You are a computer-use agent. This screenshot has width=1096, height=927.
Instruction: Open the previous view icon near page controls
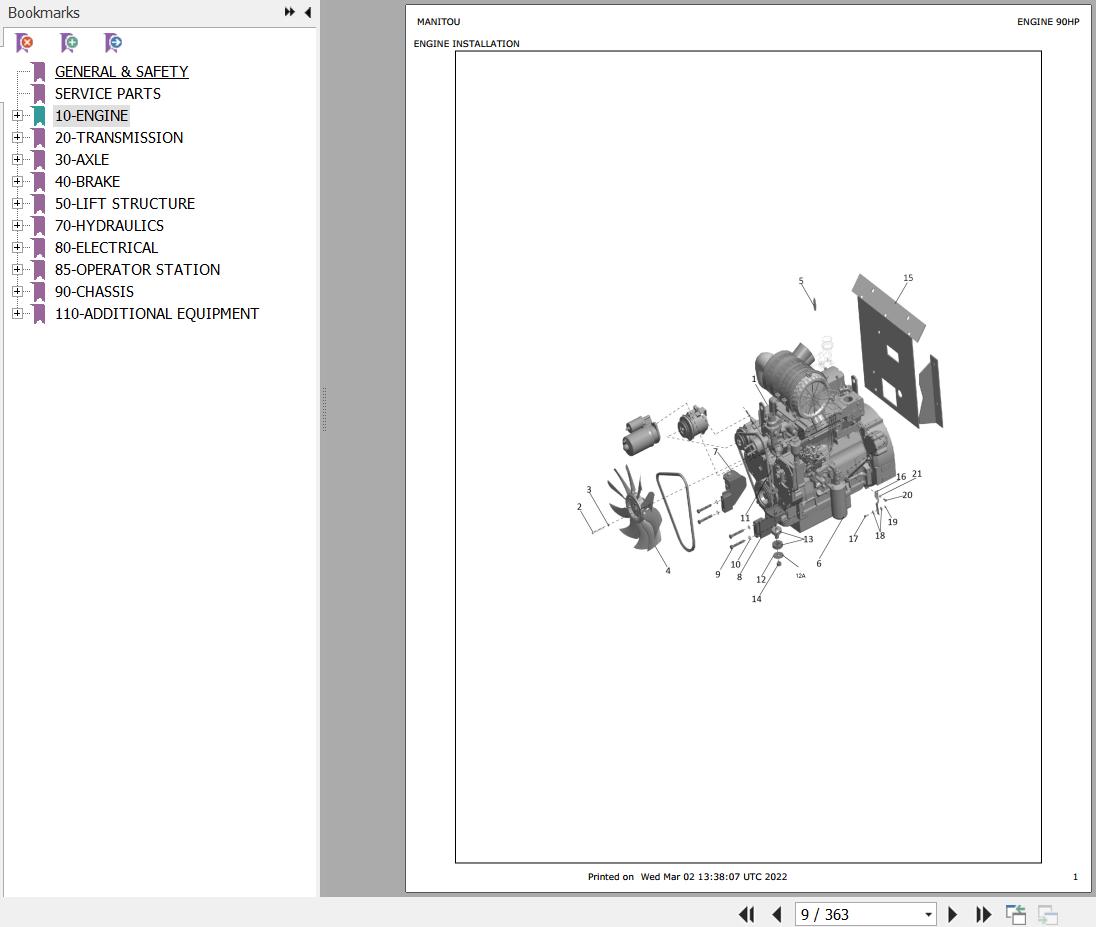point(1015,913)
